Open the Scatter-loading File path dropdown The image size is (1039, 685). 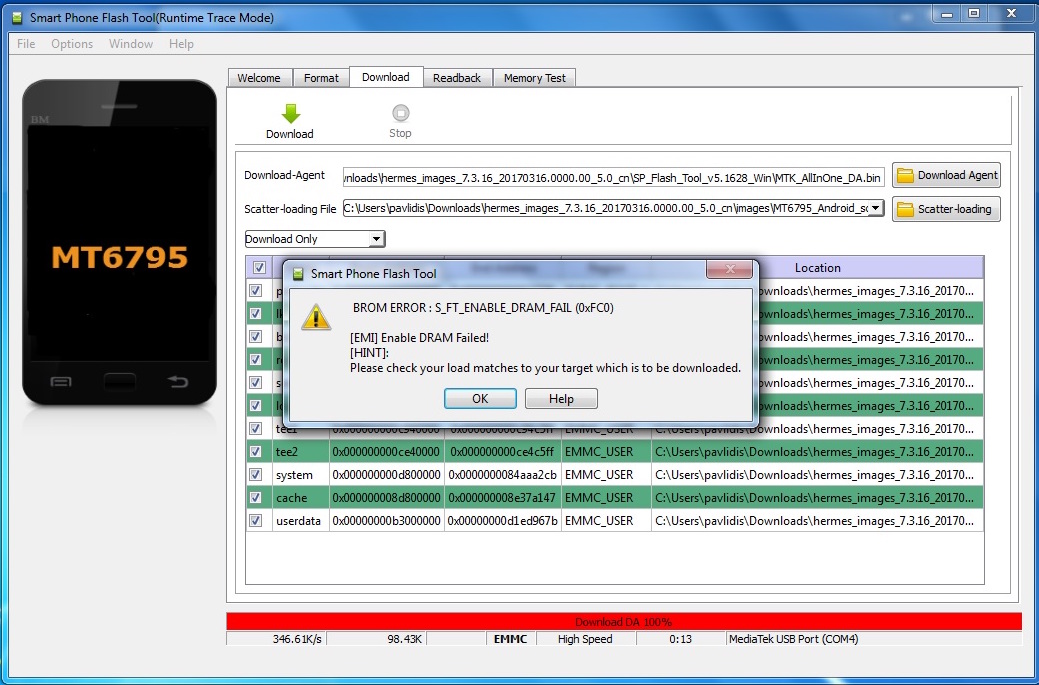pos(876,208)
